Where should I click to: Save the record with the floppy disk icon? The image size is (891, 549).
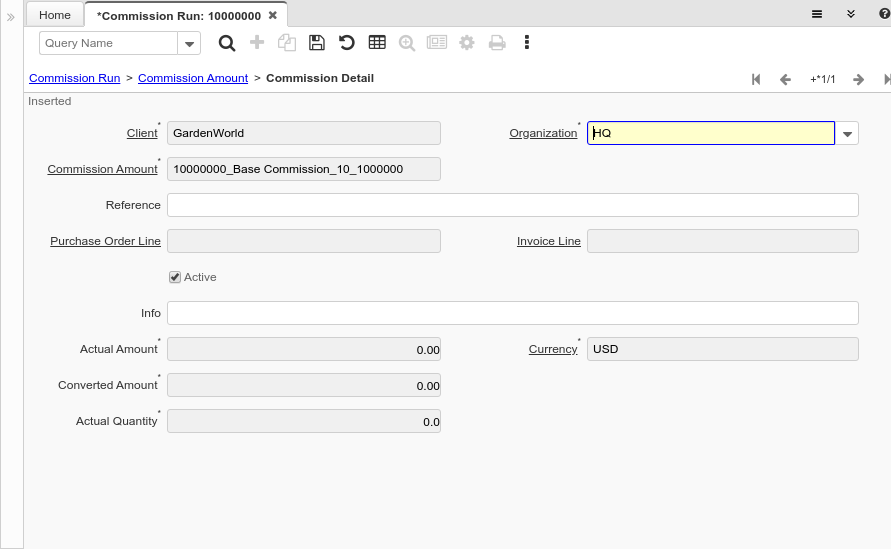[316, 43]
